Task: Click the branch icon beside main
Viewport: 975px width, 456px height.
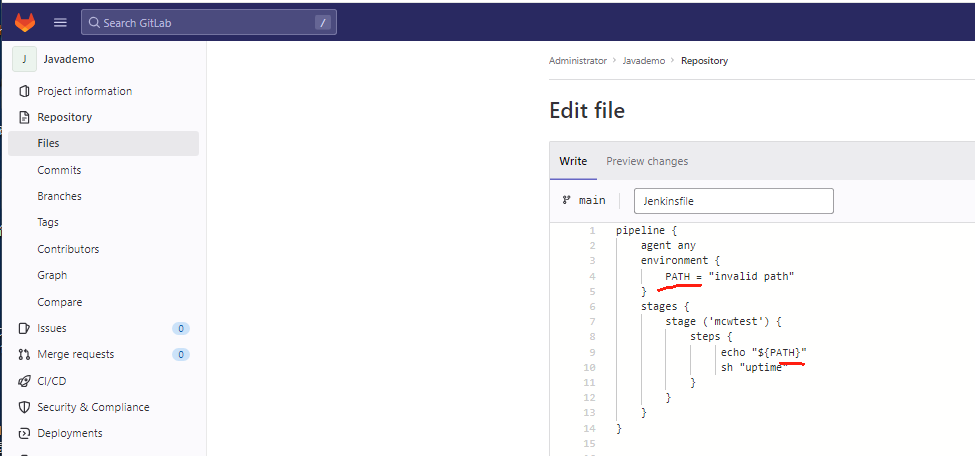Action: click(x=566, y=200)
